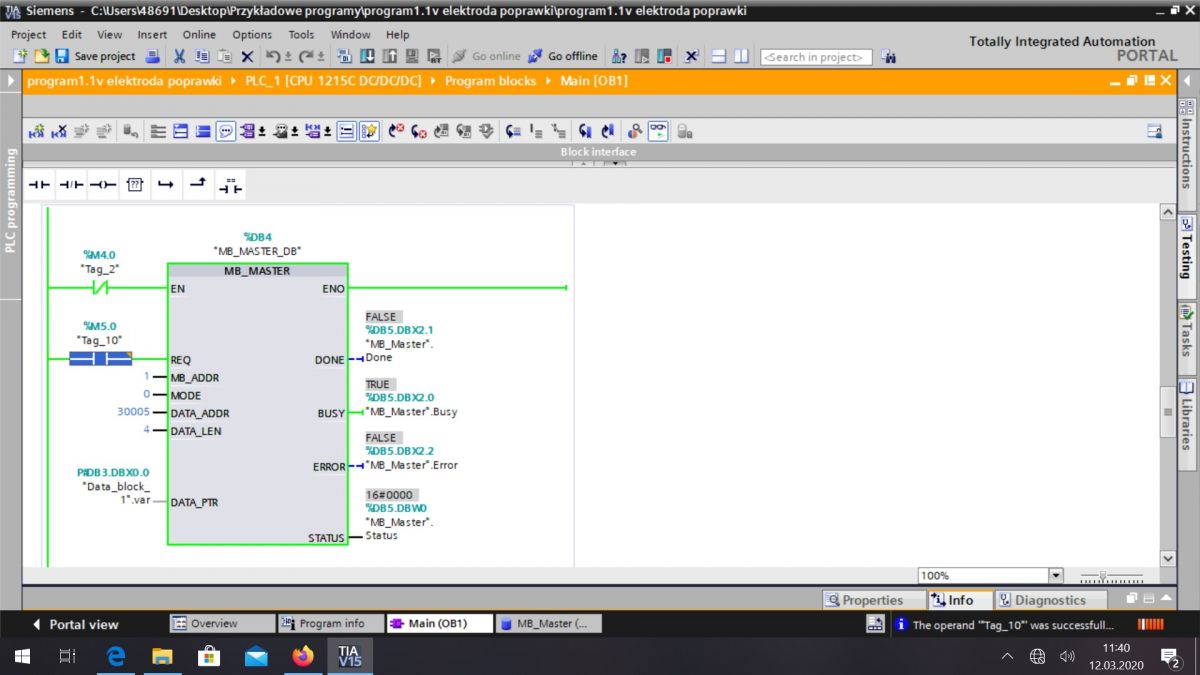Expand the block interface arrow
This screenshot has height=675, width=1200.
pyautogui.click(x=613, y=163)
